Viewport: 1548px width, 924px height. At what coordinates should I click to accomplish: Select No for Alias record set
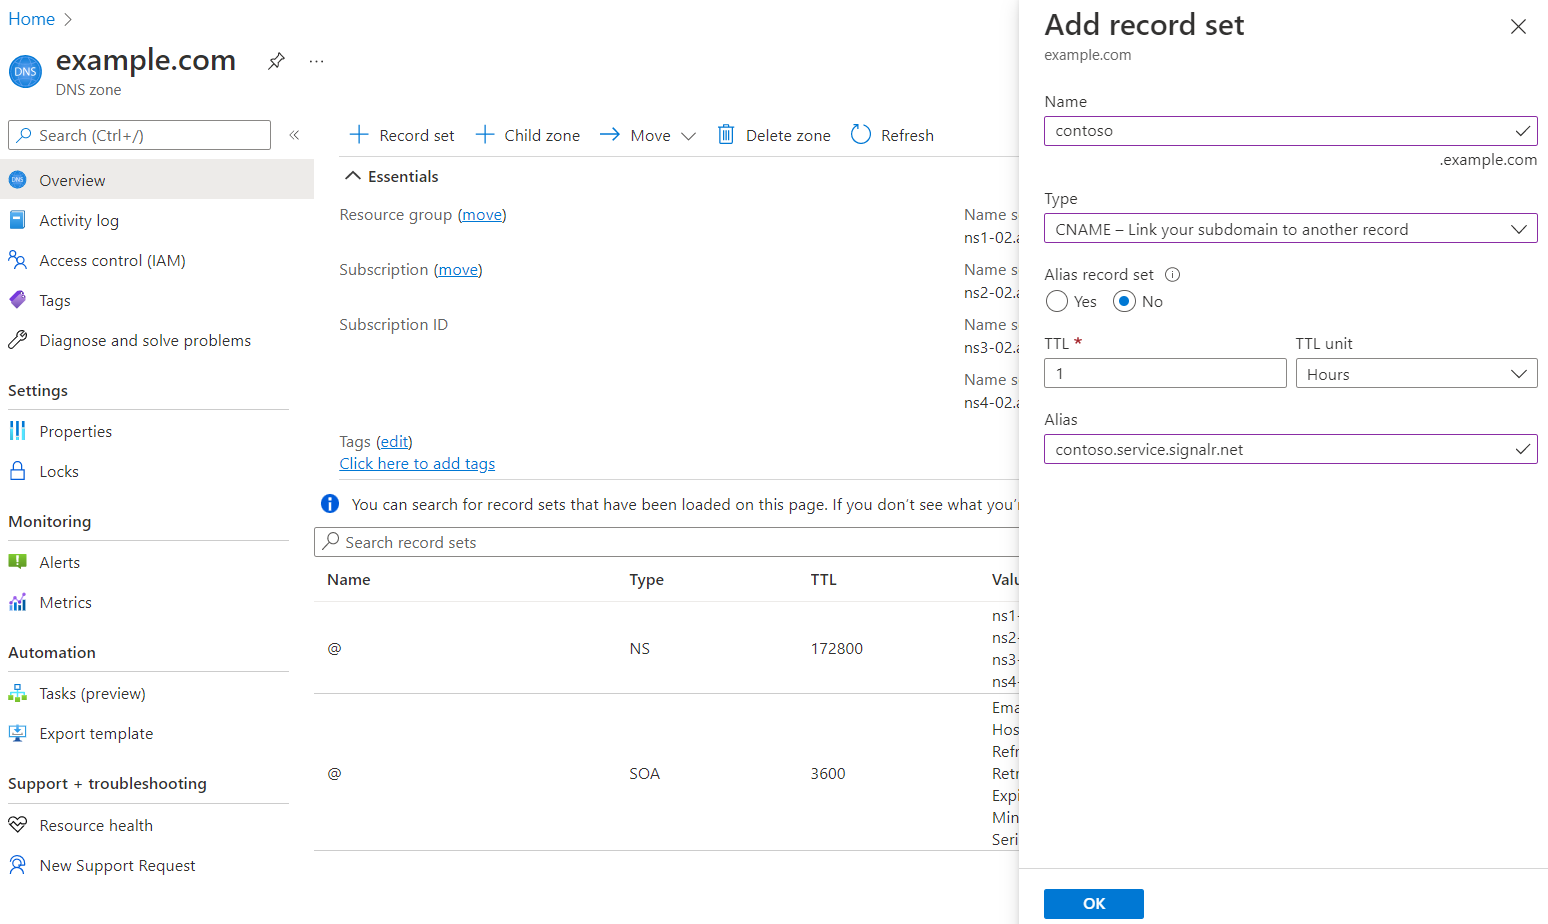1125,301
